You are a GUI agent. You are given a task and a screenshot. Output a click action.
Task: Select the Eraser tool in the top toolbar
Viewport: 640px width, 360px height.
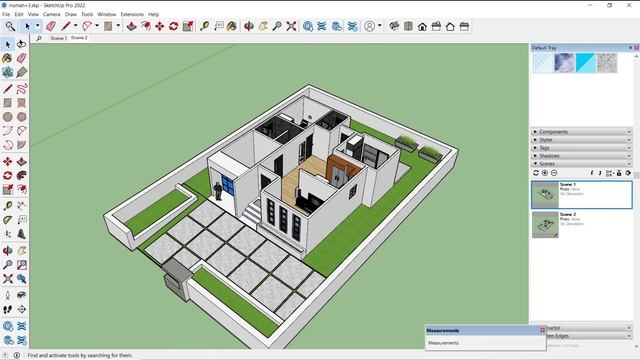[x=51, y=27]
